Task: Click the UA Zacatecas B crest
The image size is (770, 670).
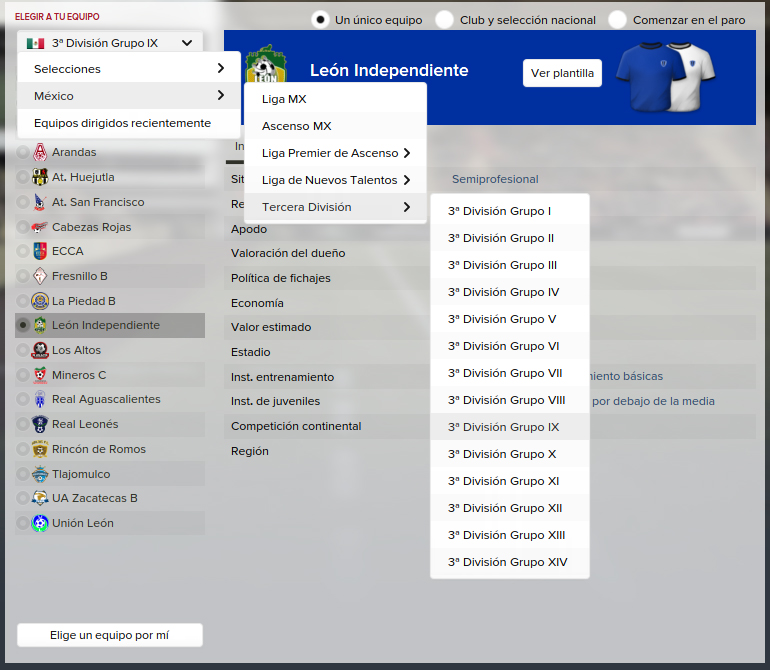Action: (40, 498)
